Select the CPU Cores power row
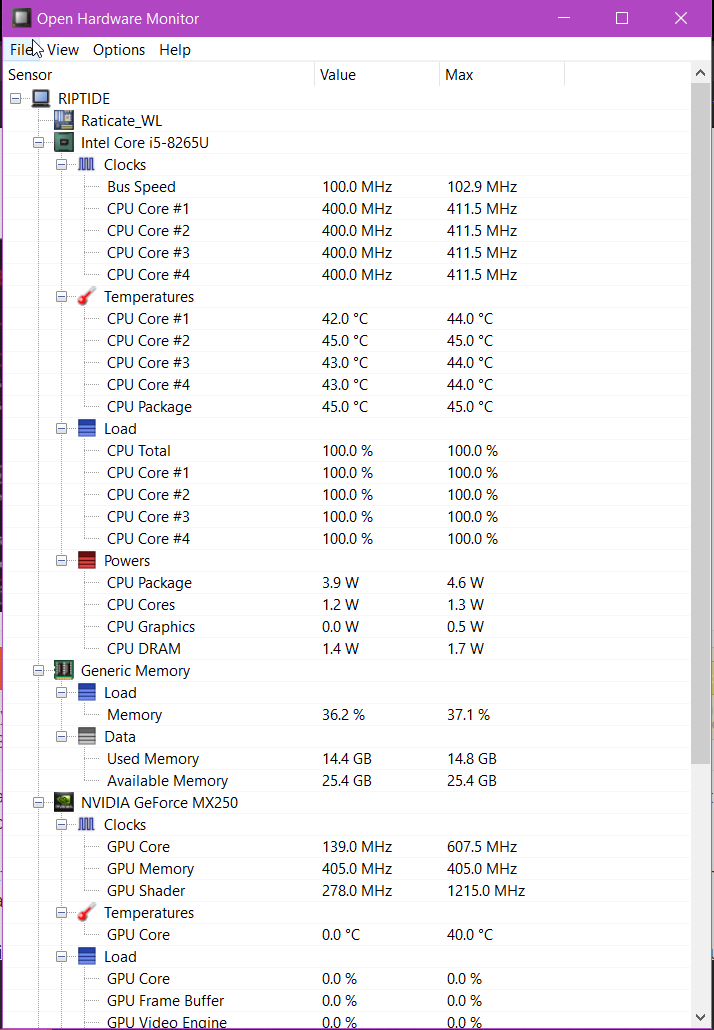714x1030 pixels. [x=347, y=604]
